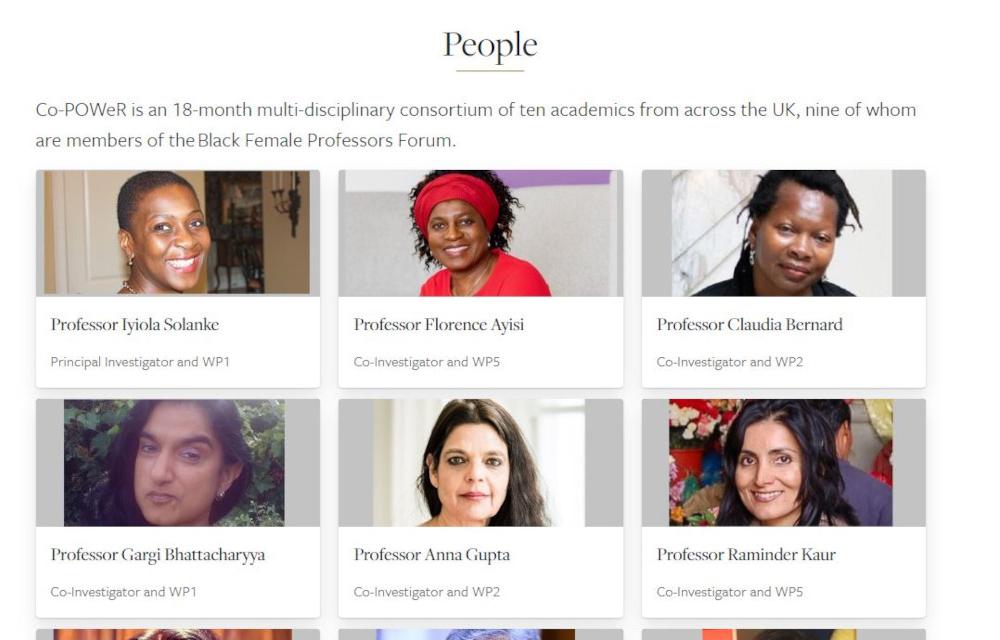Viewport: 1000px width, 640px height.
Task: Click the People section heading
Action: point(490,46)
